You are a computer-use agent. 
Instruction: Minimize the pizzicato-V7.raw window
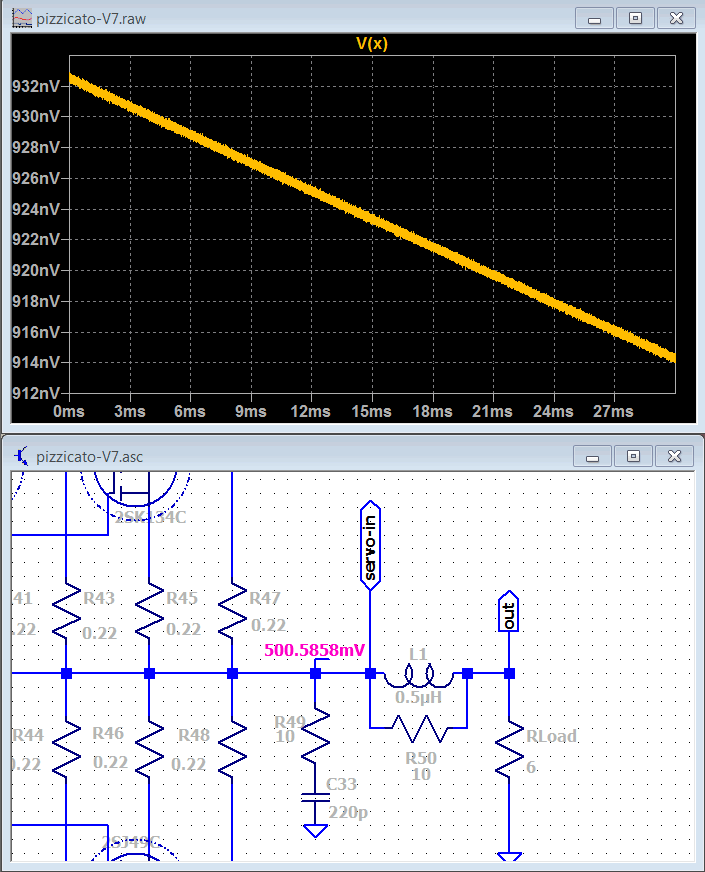click(594, 18)
